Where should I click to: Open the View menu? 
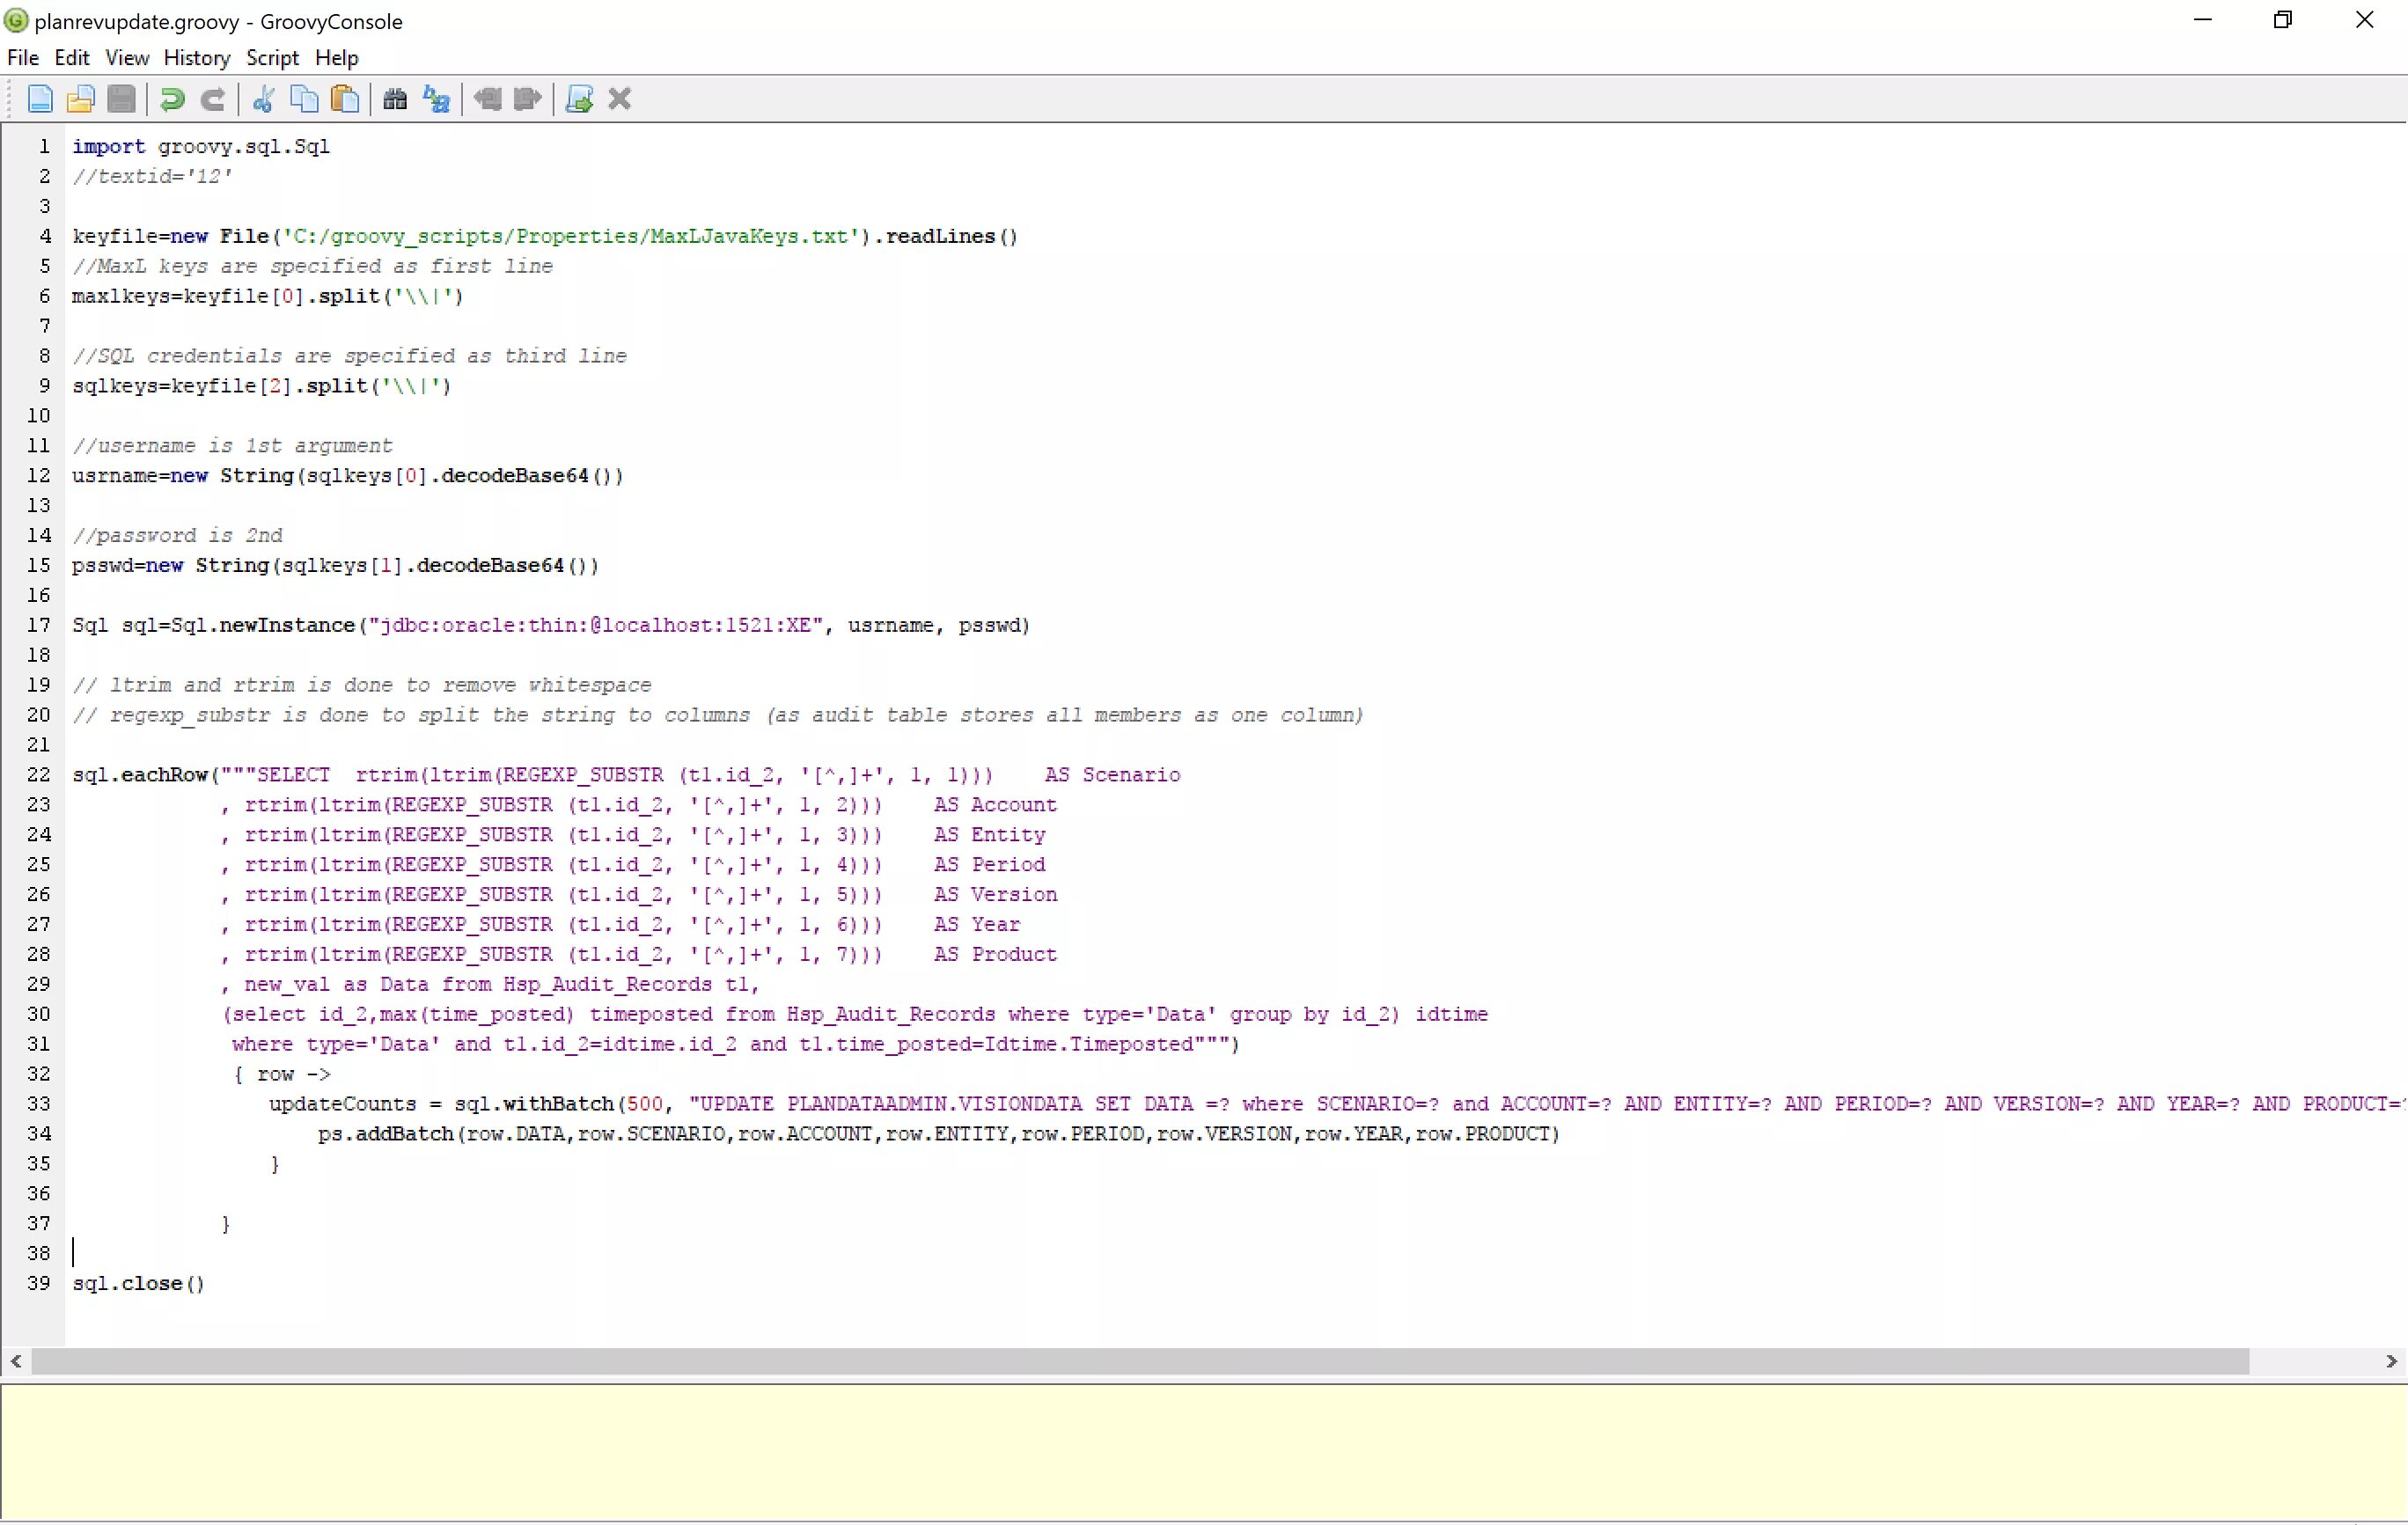point(127,58)
